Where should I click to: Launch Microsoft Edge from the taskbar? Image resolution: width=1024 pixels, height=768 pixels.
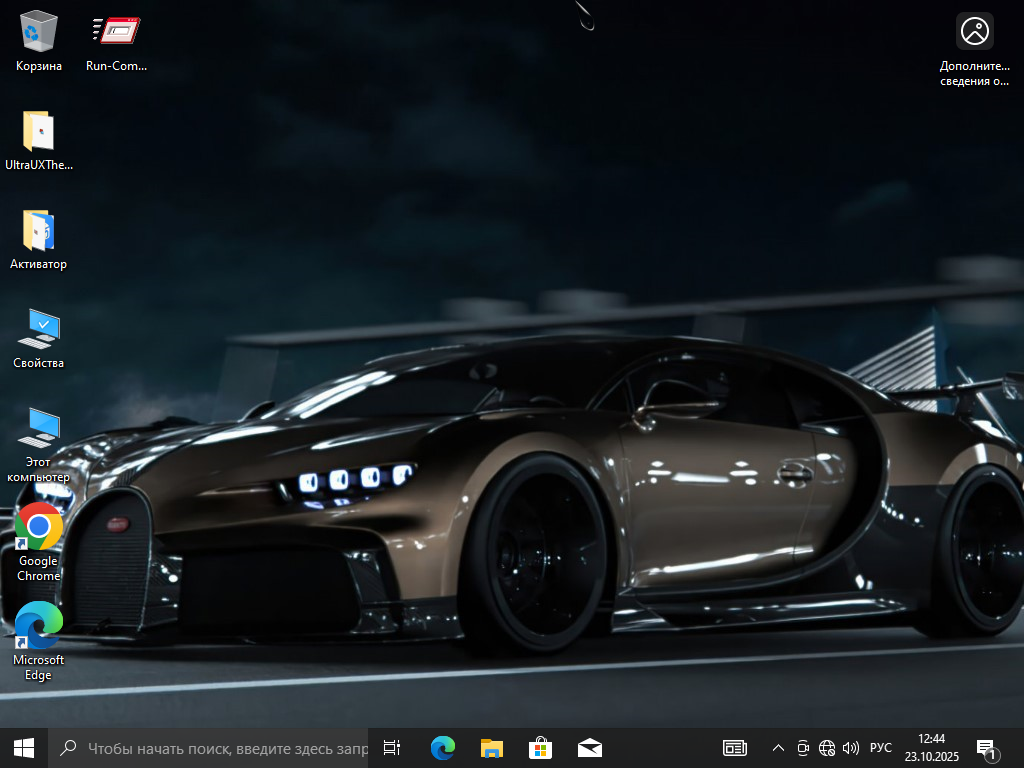tap(442, 747)
